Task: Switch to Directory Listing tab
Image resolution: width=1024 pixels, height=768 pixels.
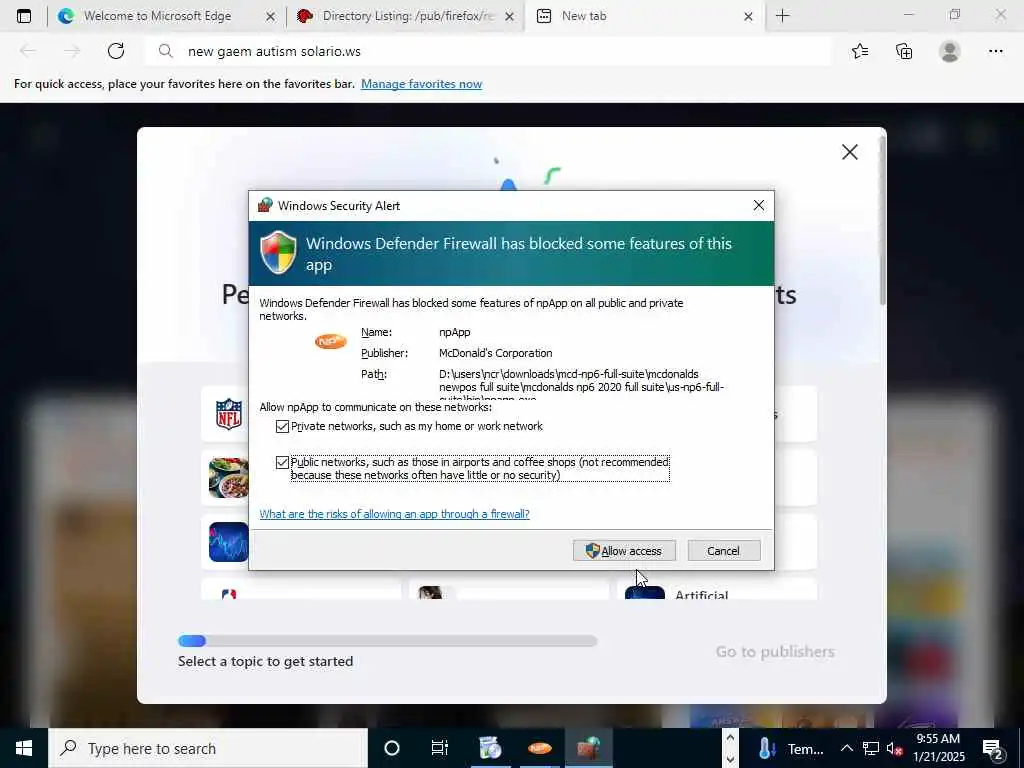Action: 407,16
